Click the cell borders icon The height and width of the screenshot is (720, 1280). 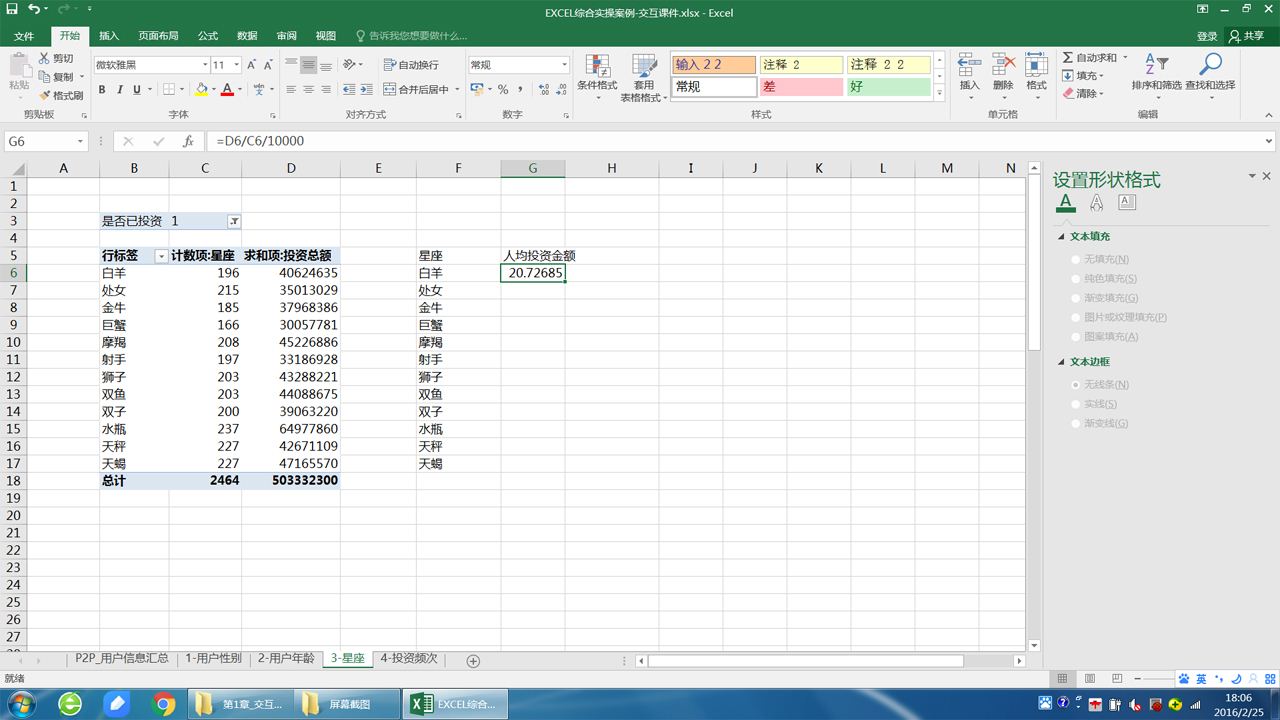click(169, 89)
